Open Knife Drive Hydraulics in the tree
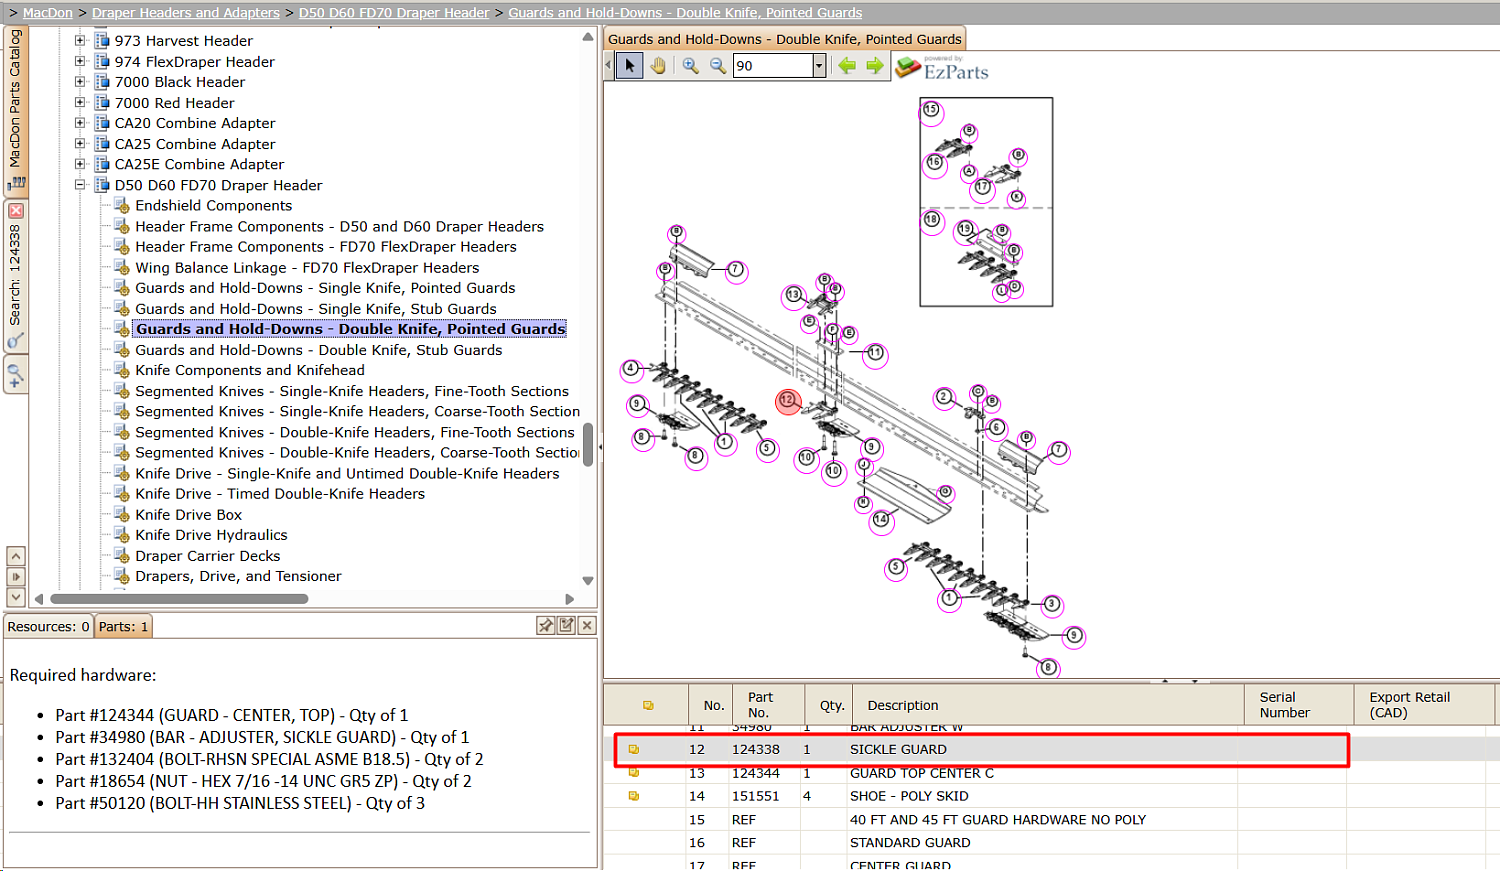The height and width of the screenshot is (871, 1500). [211, 535]
